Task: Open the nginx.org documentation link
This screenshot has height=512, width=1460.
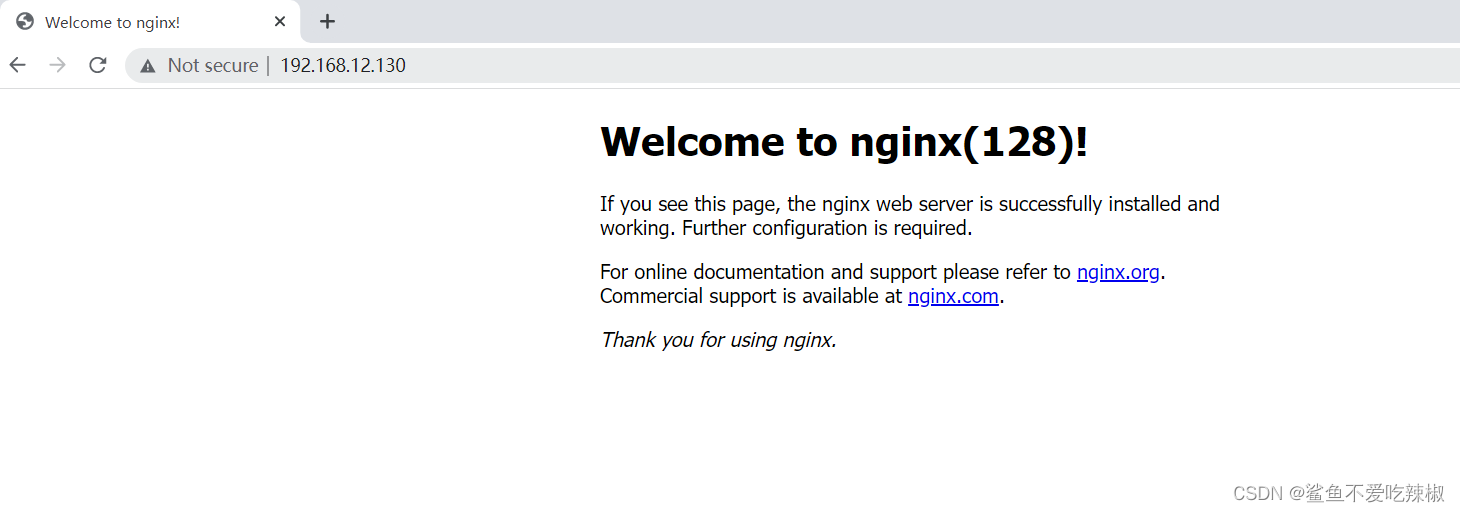Action: (1117, 272)
